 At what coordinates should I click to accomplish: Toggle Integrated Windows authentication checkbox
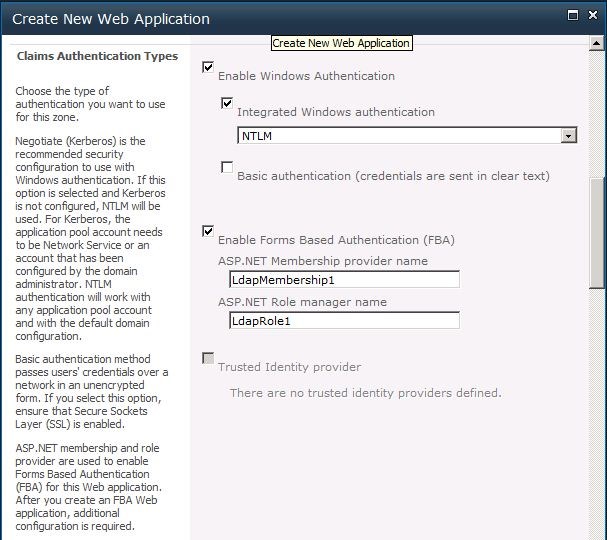[x=227, y=103]
